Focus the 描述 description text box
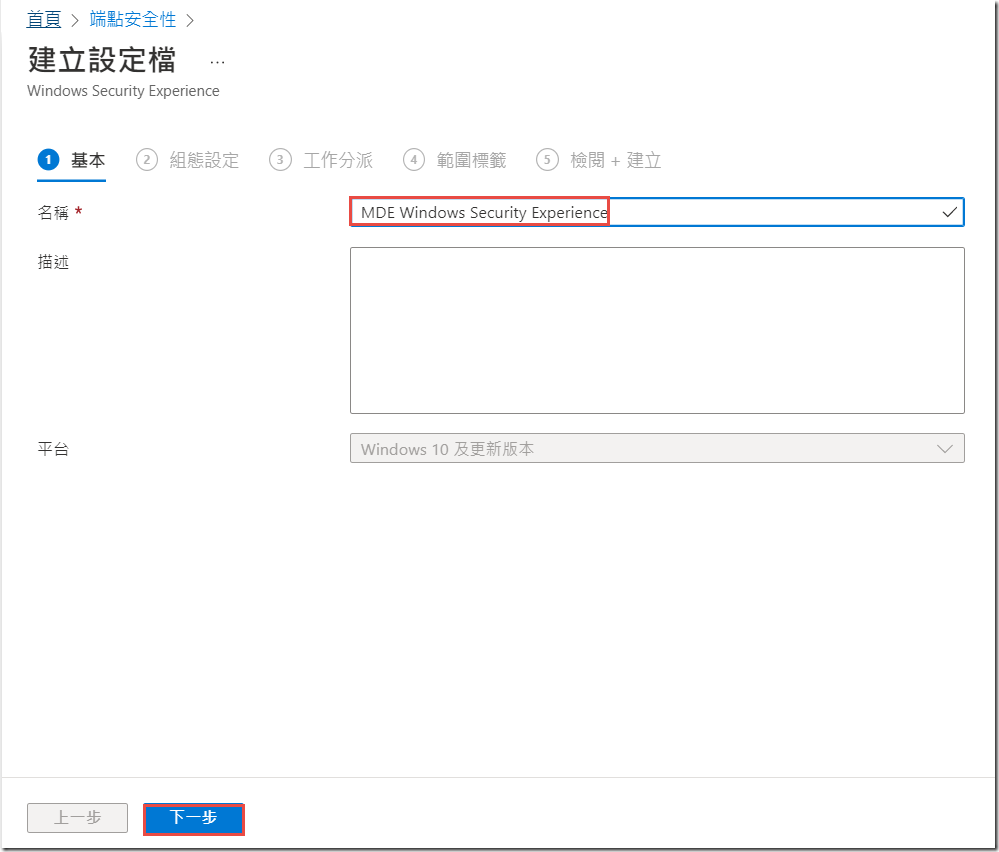This screenshot has height=852, width=999. point(656,330)
